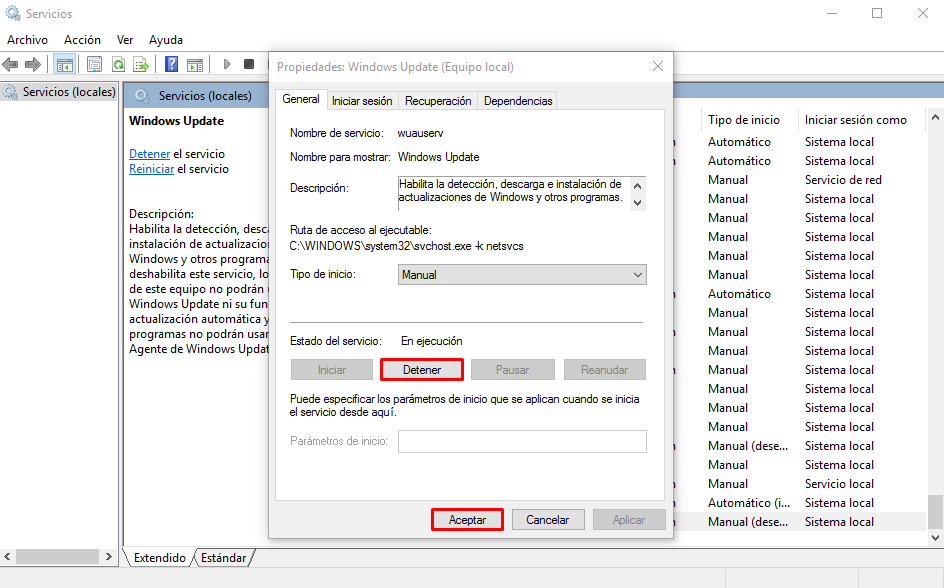Open Help with the blue question-mark icon
Screen dimensions: 944x588
[172, 64]
